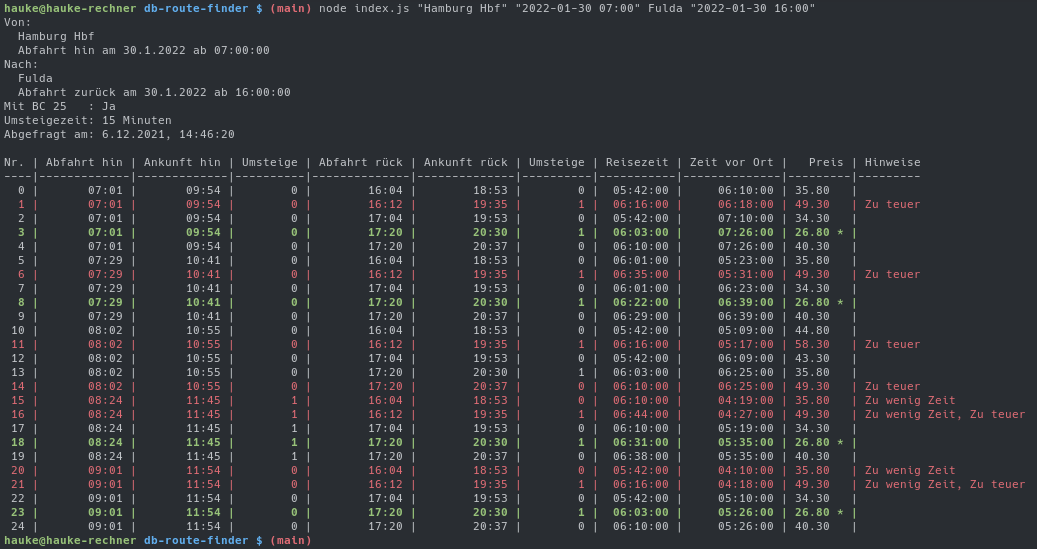Screen dimensions: 1037x549
Task: Click the price "43.30" in row 12
Action: (812, 359)
